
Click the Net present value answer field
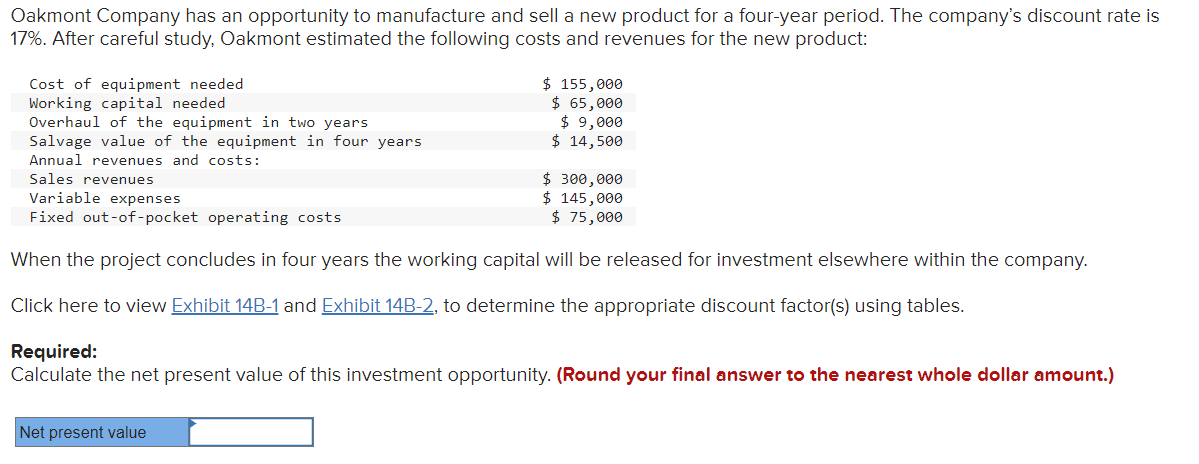(251, 432)
